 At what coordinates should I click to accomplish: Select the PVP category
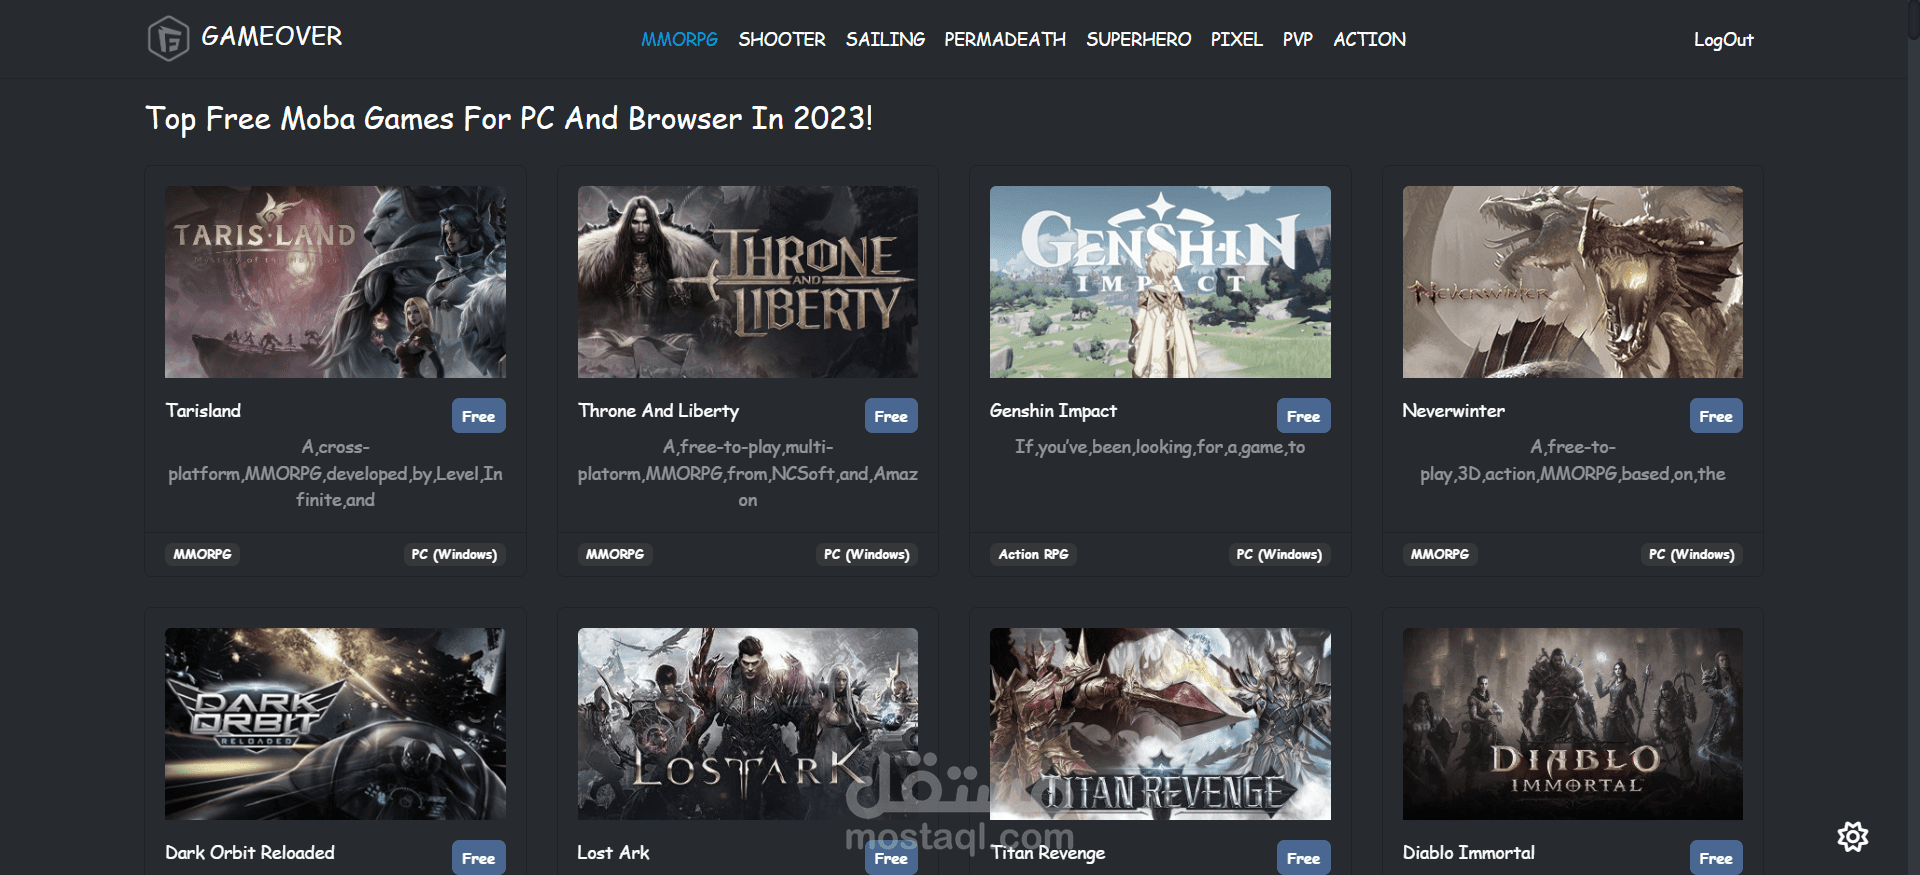1297,39
